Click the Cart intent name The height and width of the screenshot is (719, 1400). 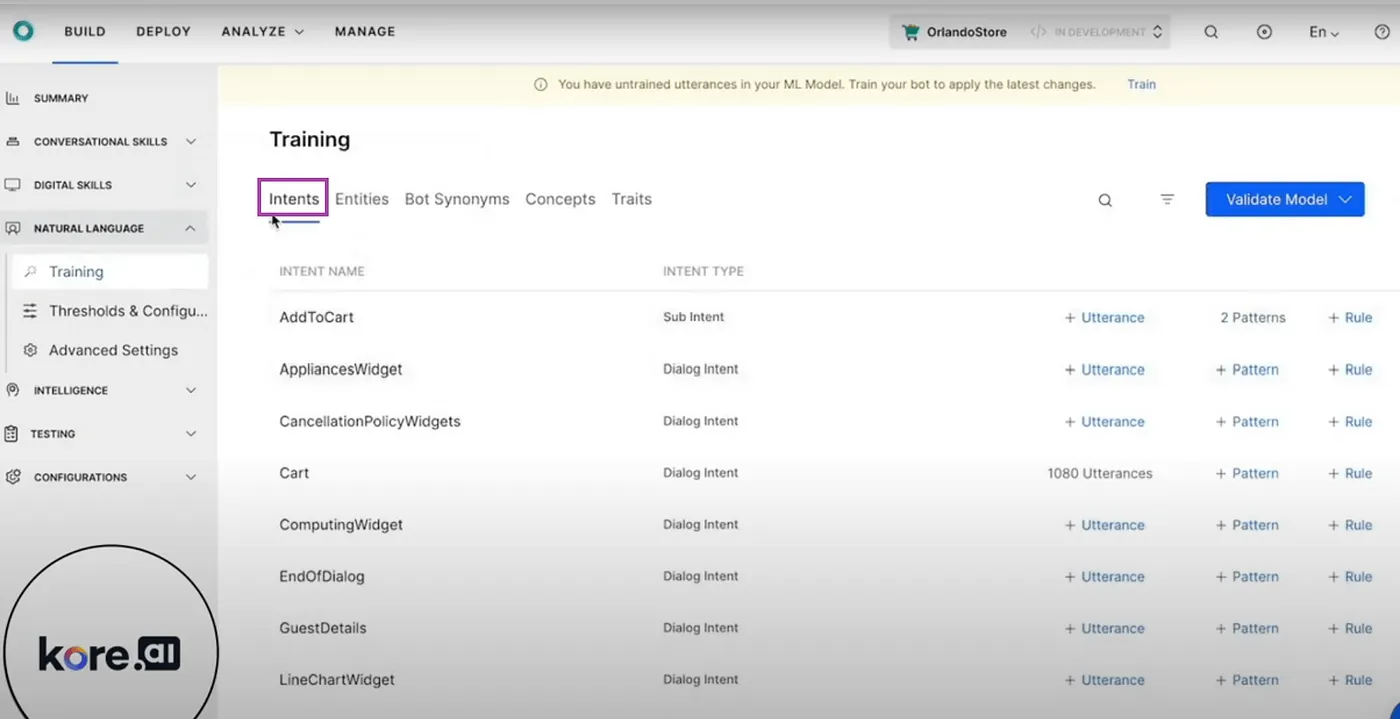tap(294, 473)
